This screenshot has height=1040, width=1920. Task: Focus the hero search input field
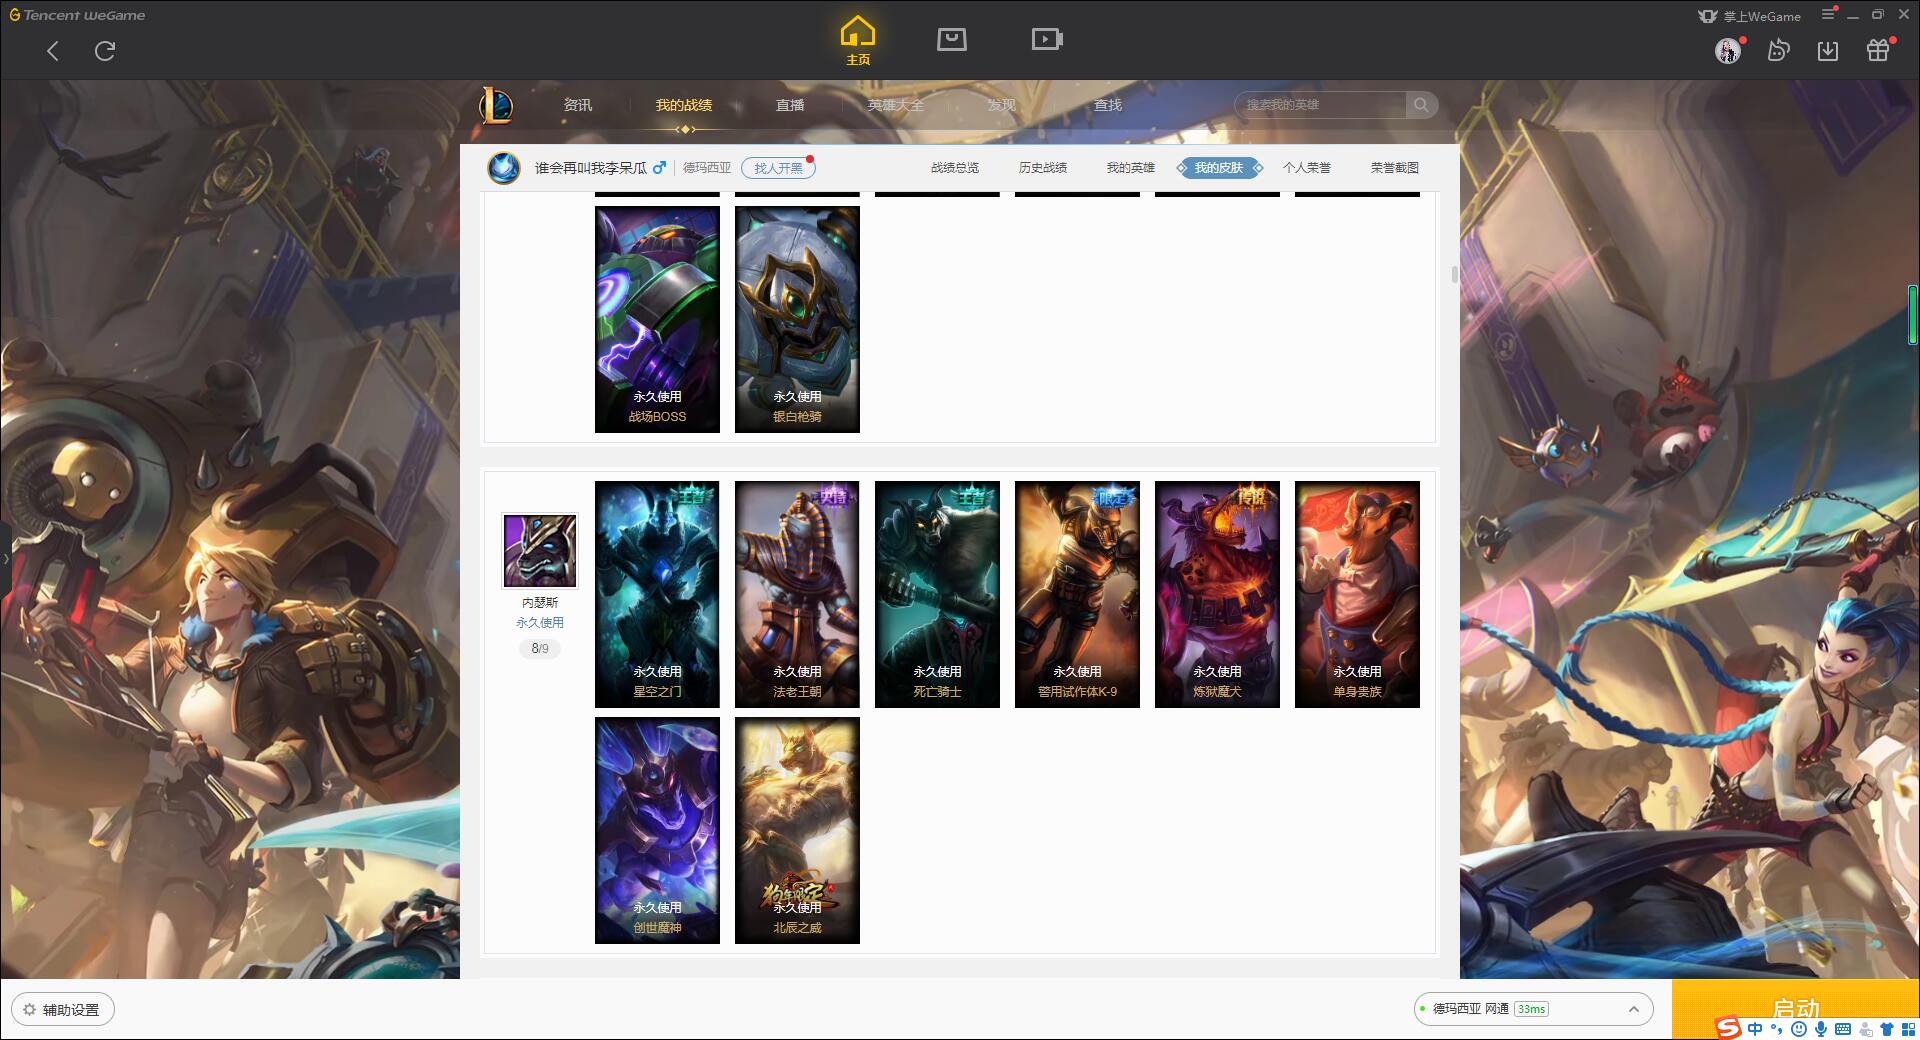[1320, 105]
